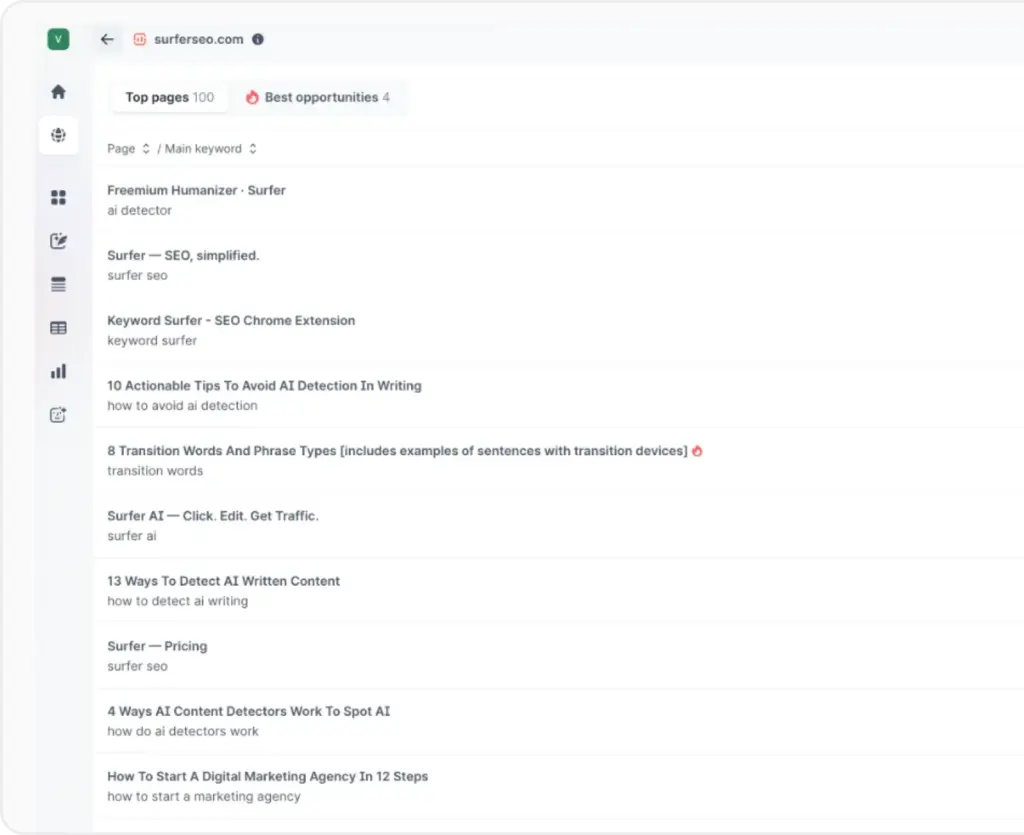Image resolution: width=1024 pixels, height=835 pixels.
Task: Open the content editor pencil icon
Action: 58,241
